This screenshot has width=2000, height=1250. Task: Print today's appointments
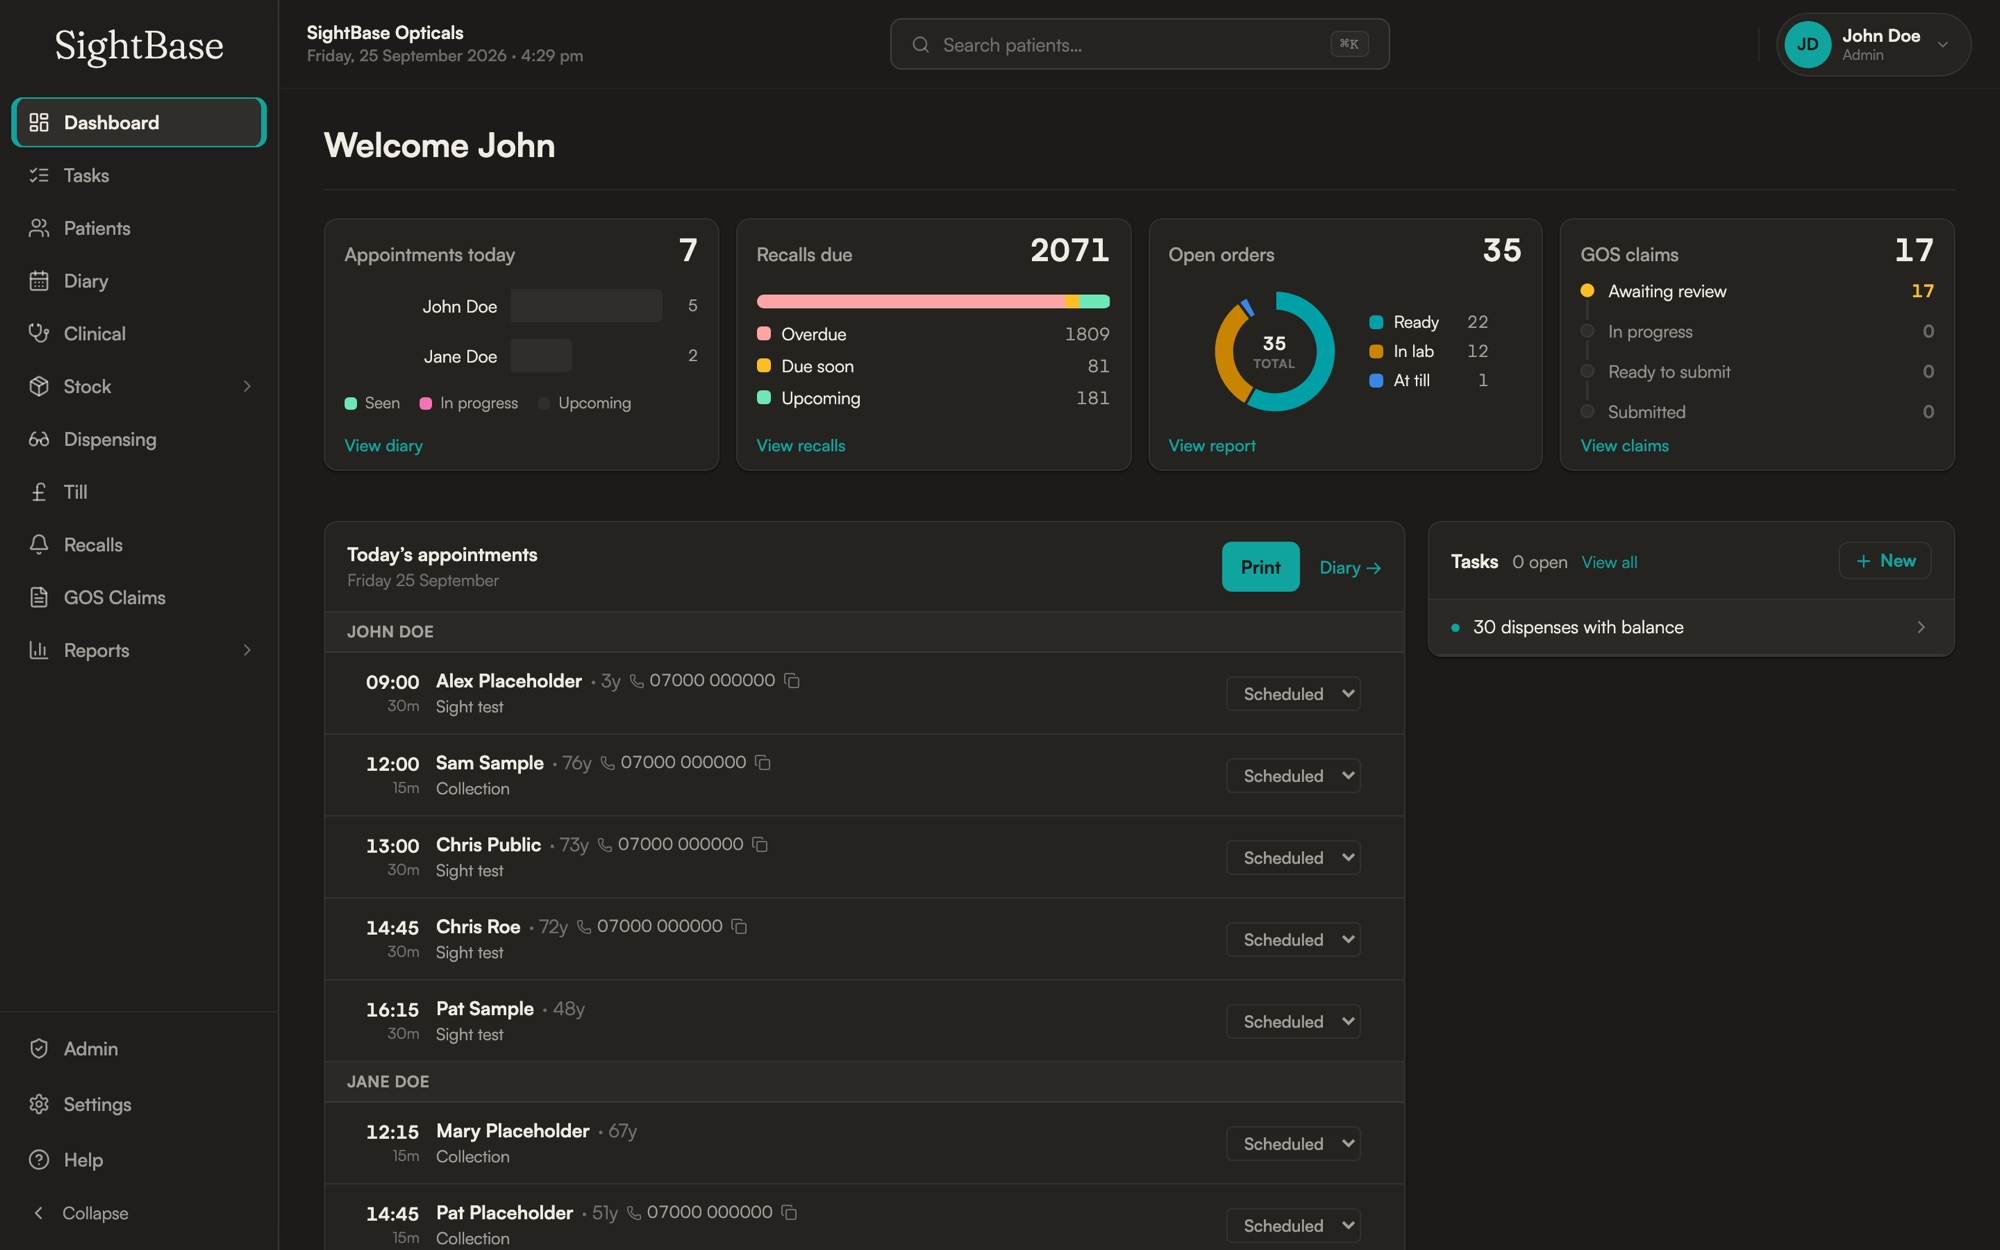click(x=1260, y=567)
